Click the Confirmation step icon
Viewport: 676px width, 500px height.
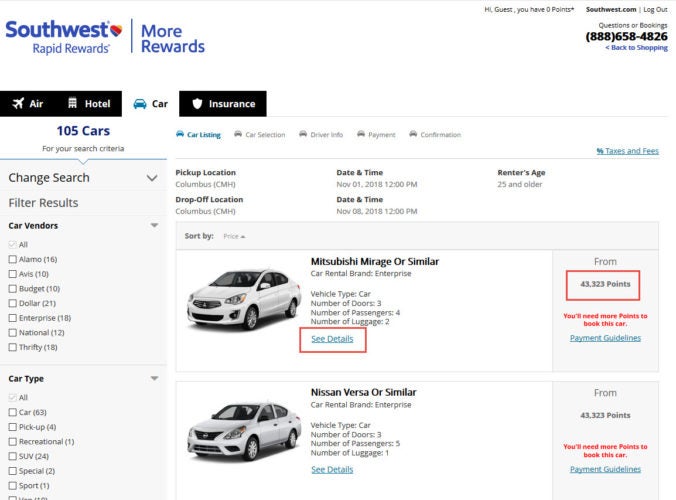pos(413,134)
